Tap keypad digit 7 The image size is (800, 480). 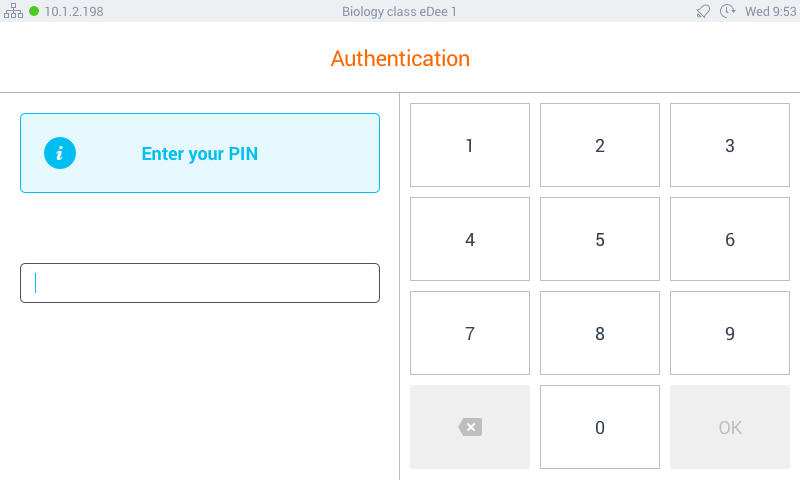[470, 333]
